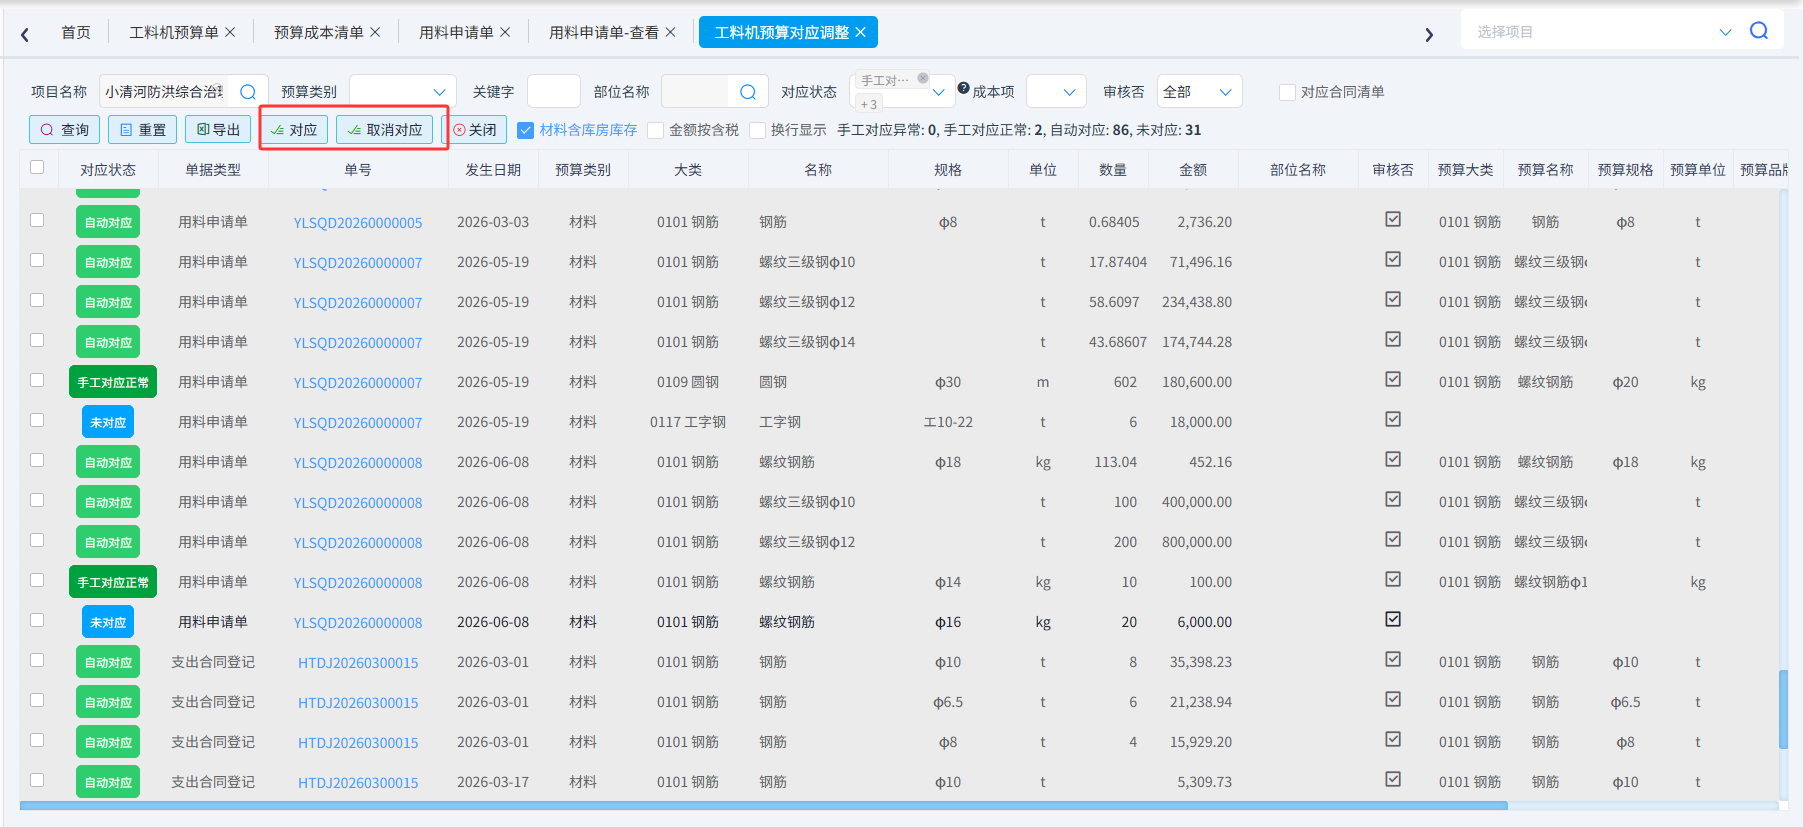Click the 取消对应 button

coord(385,130)
